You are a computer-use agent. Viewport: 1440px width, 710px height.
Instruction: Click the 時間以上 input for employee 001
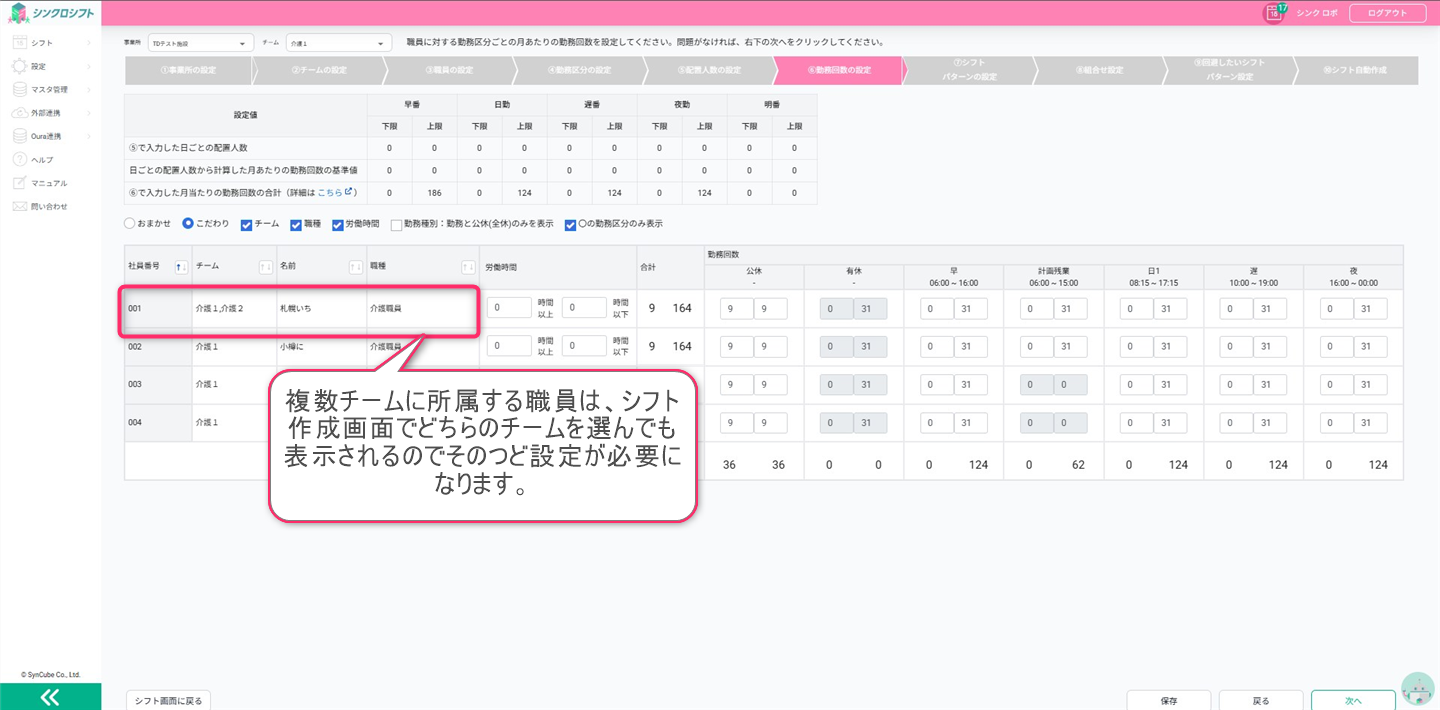point(509,308)
